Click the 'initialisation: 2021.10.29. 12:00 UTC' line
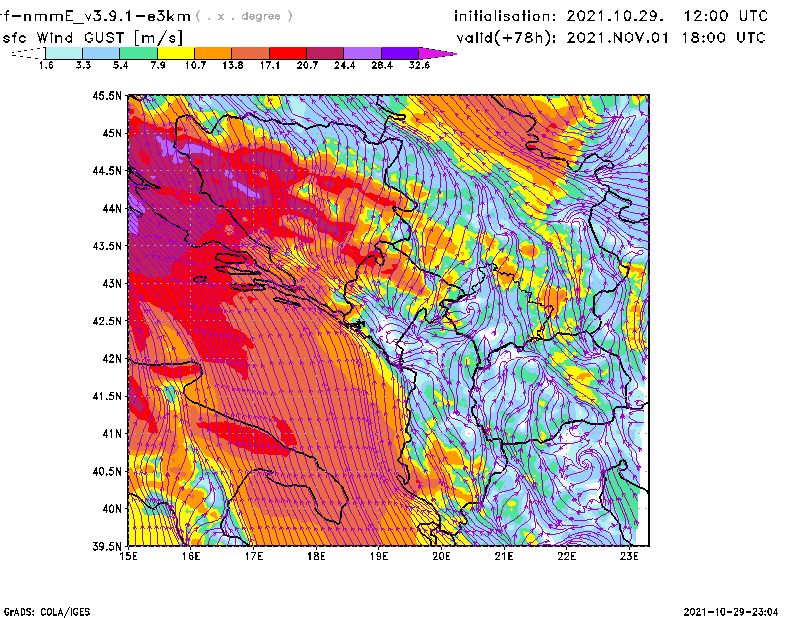 click(611, 16)
